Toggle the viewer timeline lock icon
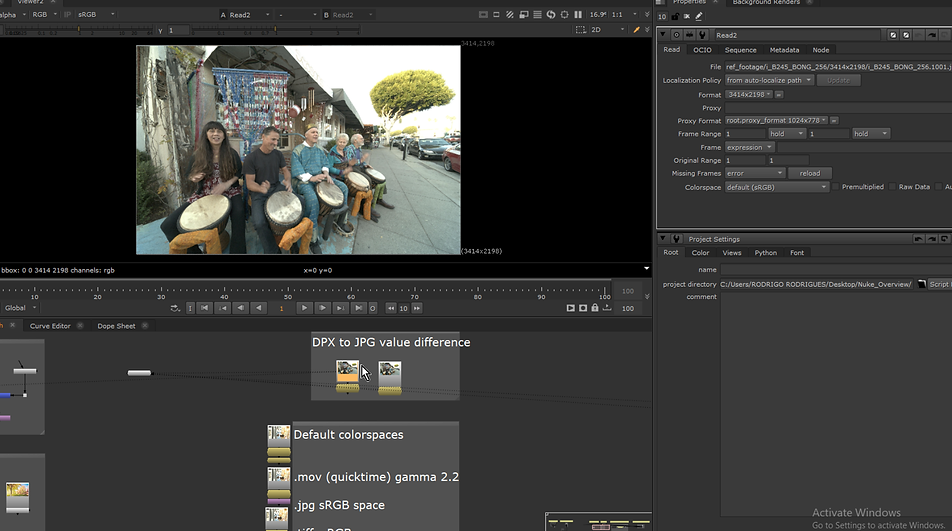Viewport: 952px width, 531px height. click(x=595, y=308)
